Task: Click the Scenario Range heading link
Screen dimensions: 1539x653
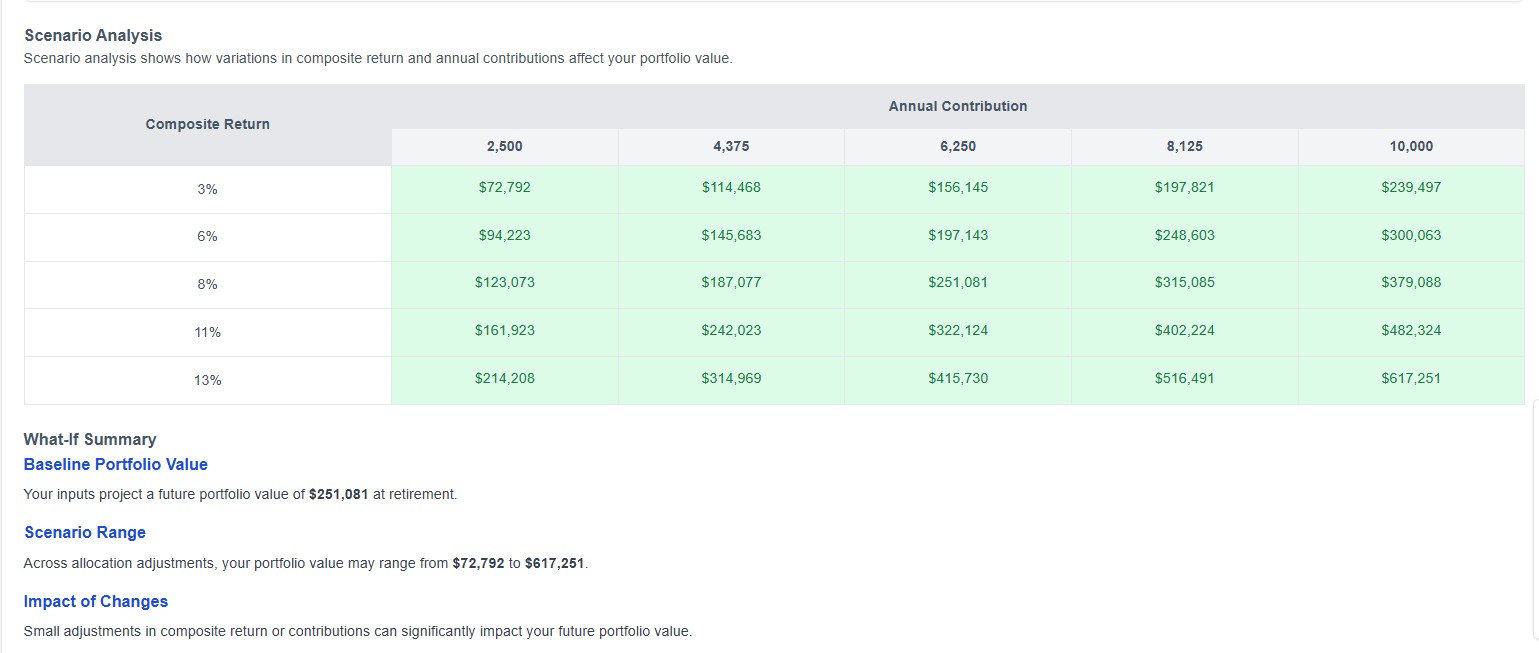Action: click(84, 532)
